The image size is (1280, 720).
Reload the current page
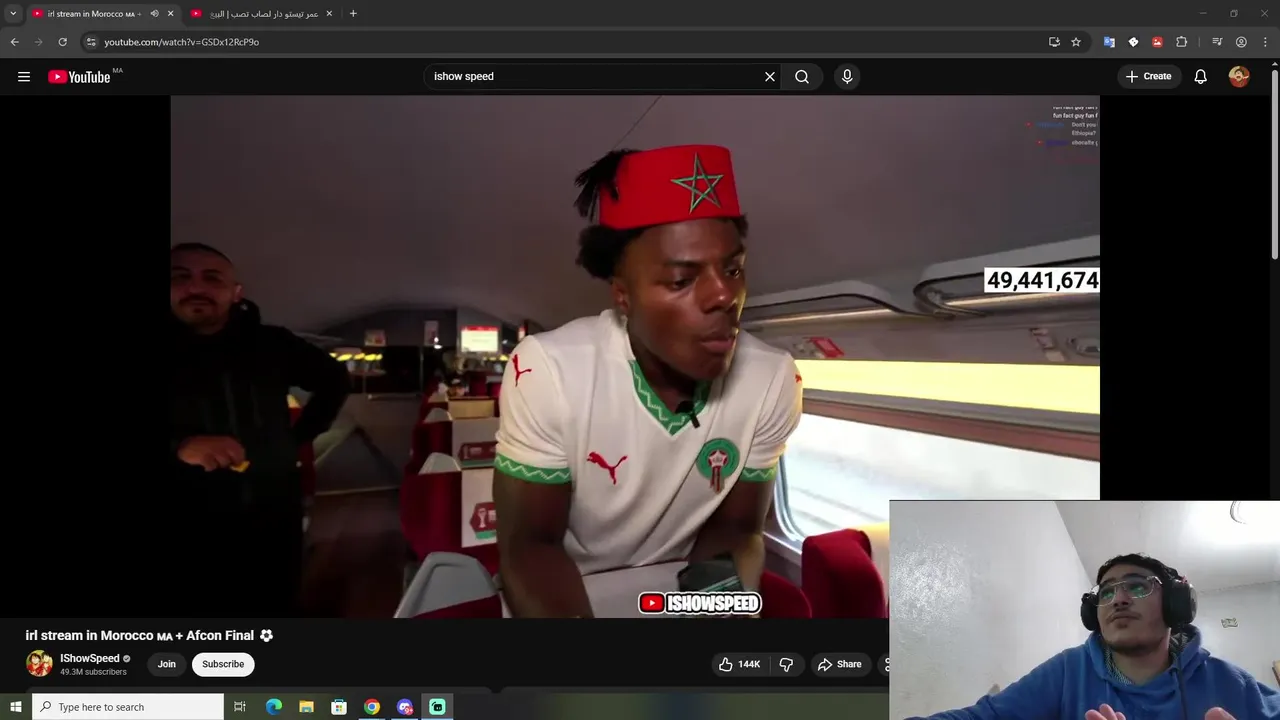pos(62,42)
